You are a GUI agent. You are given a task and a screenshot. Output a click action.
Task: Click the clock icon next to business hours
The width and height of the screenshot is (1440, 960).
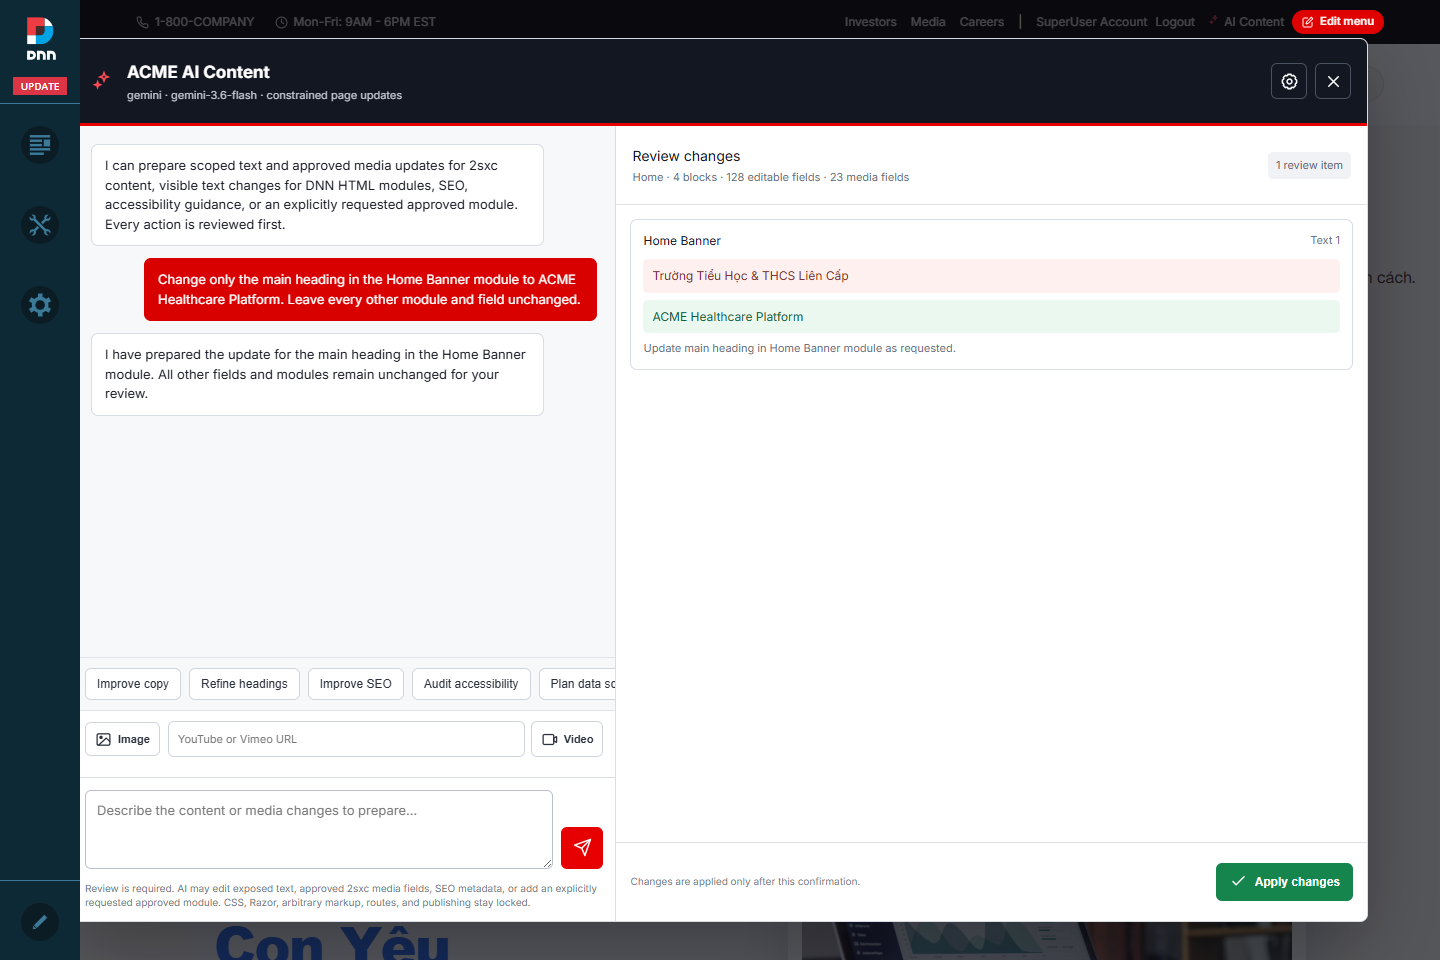[x=281, y=22]
